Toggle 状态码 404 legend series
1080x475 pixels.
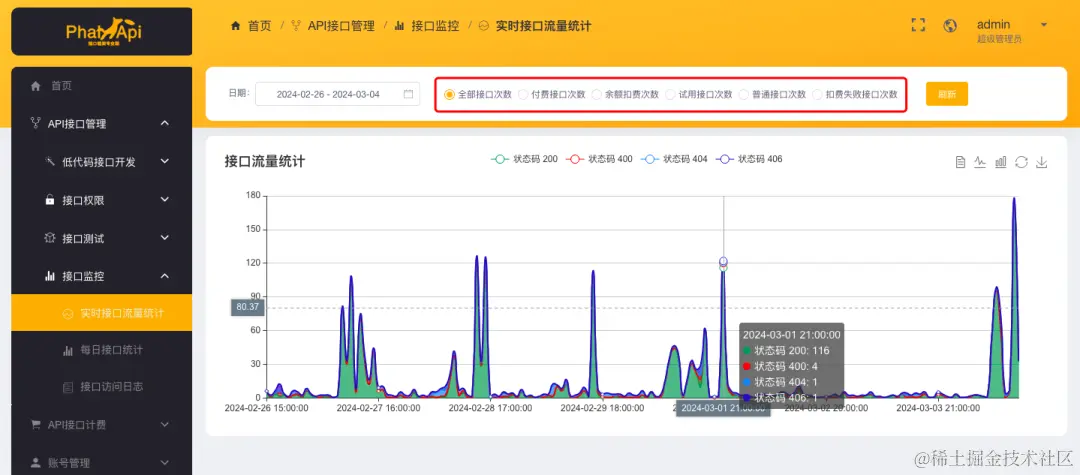[674, 159]
